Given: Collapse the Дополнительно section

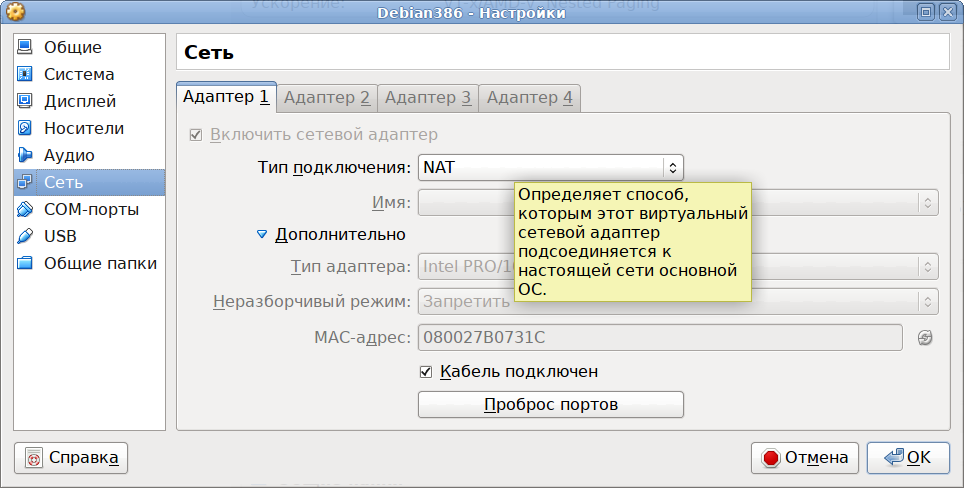Looking at the screenshot, I should [x=262, y=234].
